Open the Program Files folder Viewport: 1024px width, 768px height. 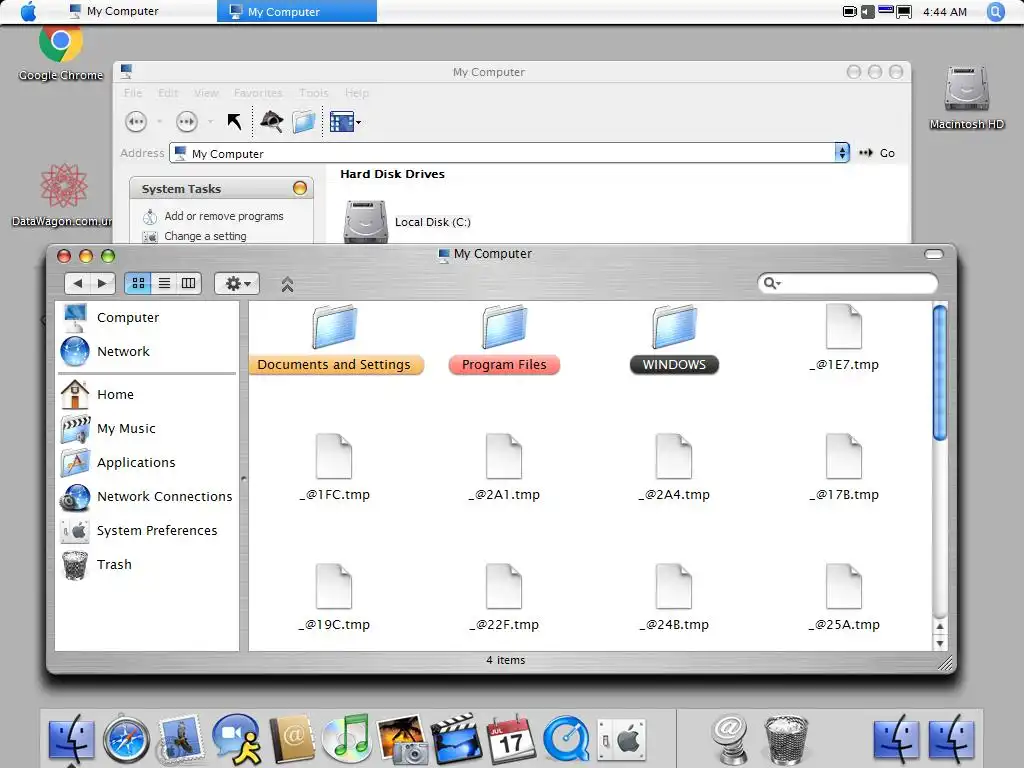504,338
